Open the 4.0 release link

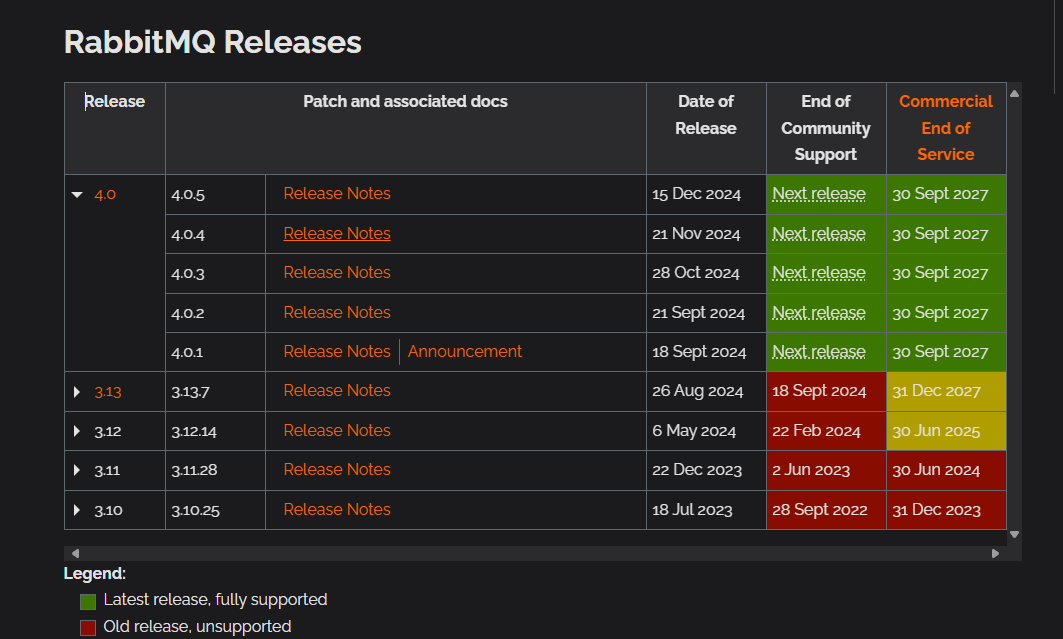coord(105,194)
